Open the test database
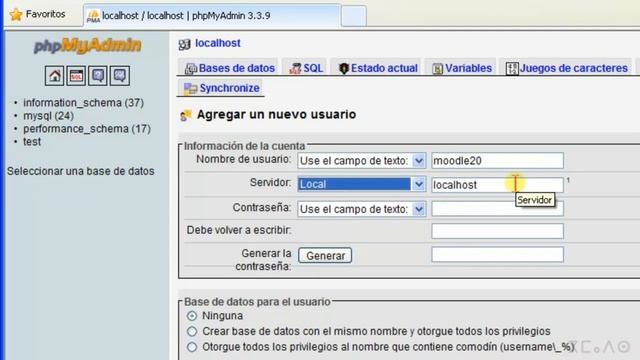Screen dimensions: 640x360 point(32,142)
